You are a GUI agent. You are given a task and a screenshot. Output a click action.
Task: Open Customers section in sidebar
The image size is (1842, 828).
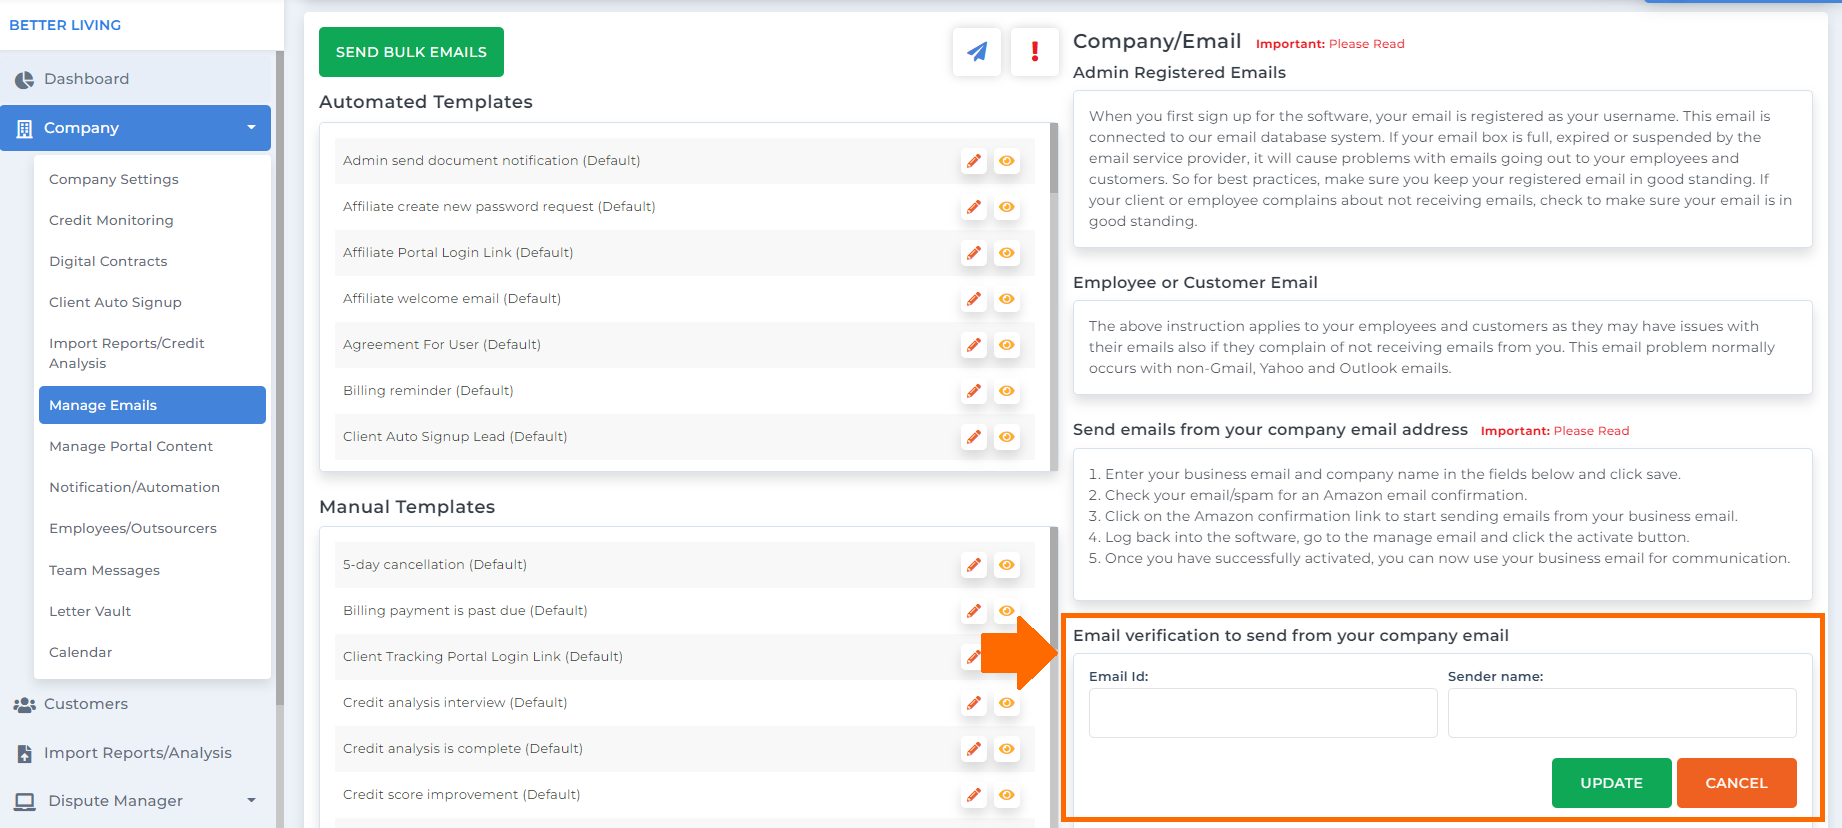coord(85,704)
